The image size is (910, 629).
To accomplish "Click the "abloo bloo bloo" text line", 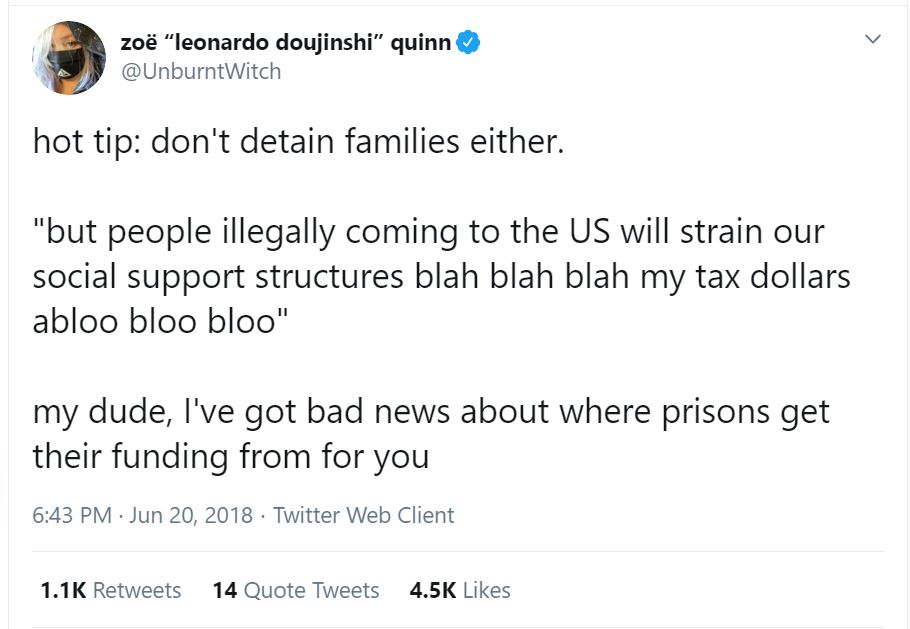I will (x=160, y=320).
